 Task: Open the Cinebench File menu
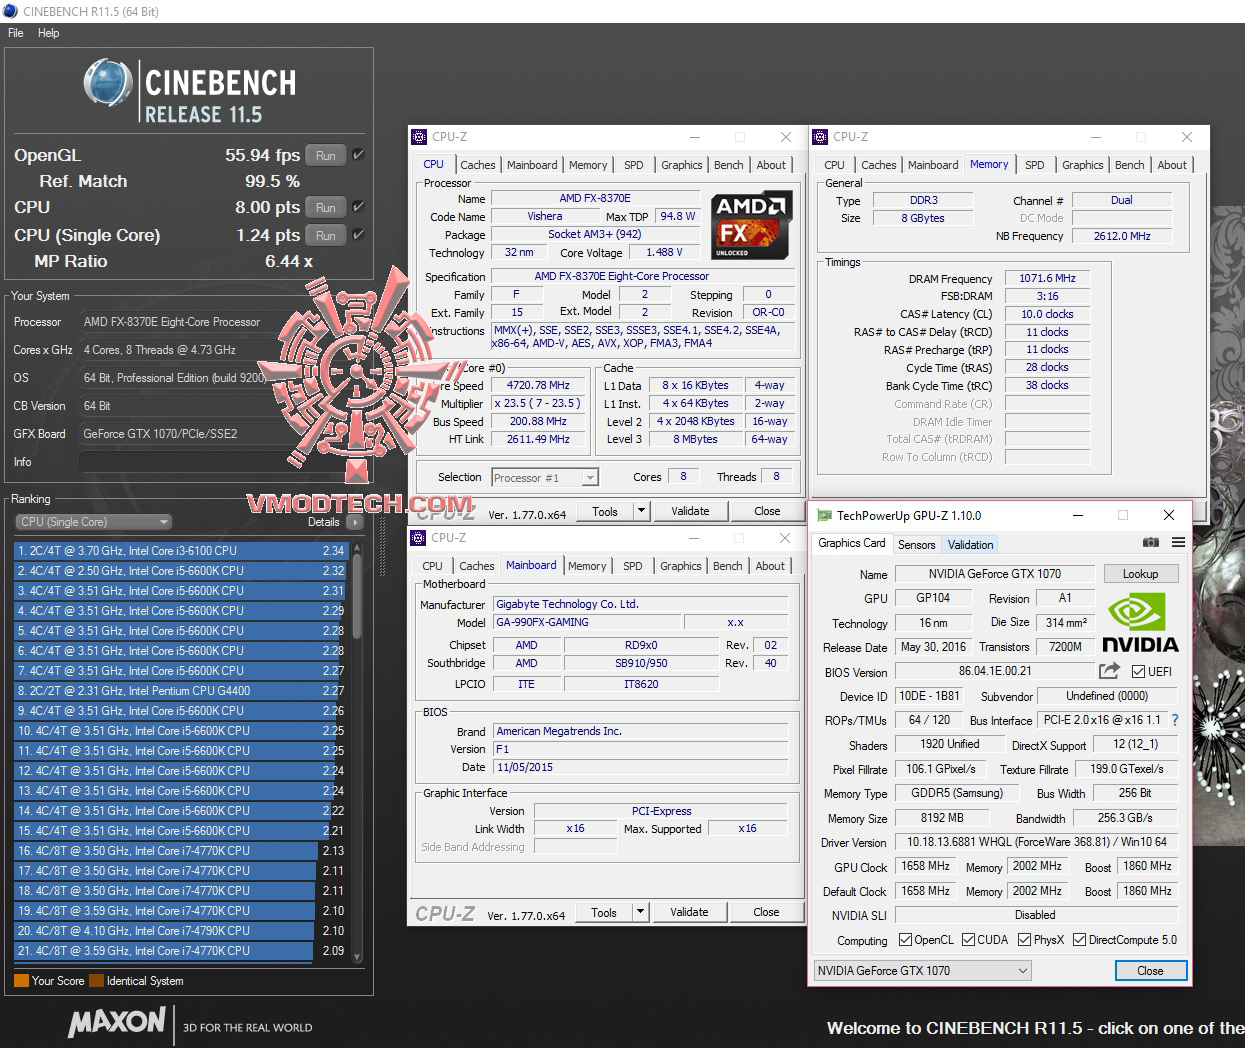(16, 33)
